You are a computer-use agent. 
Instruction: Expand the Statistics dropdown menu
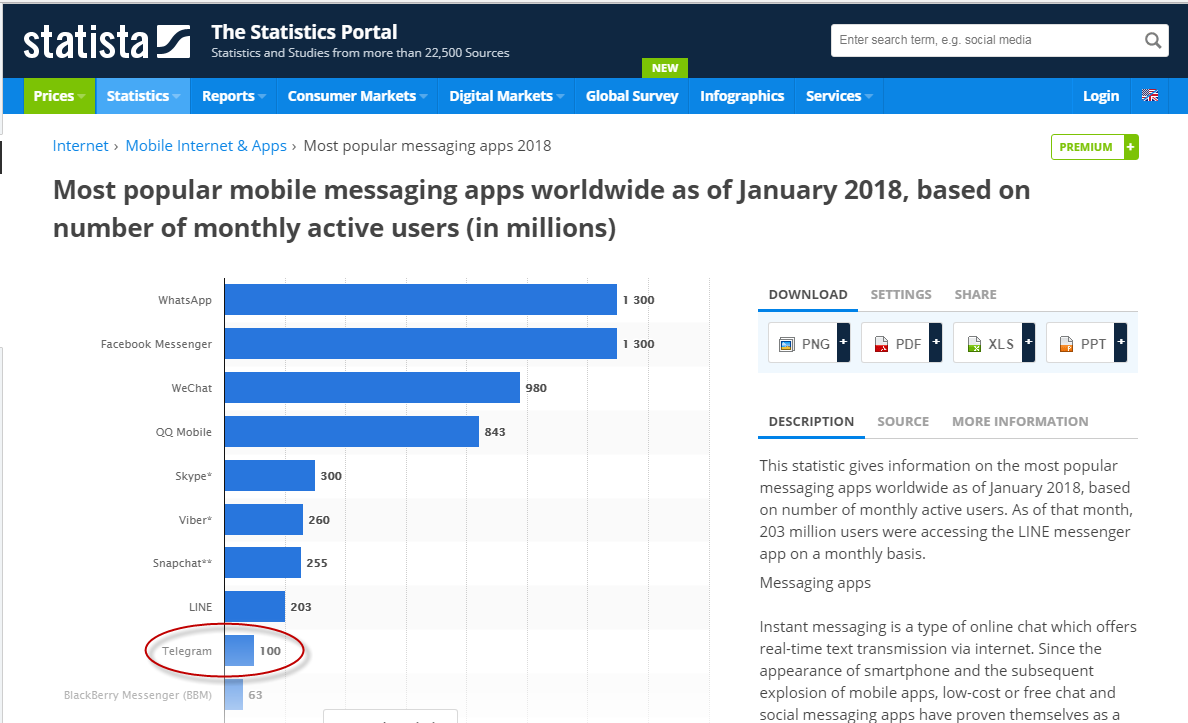(x=143, y=96)
